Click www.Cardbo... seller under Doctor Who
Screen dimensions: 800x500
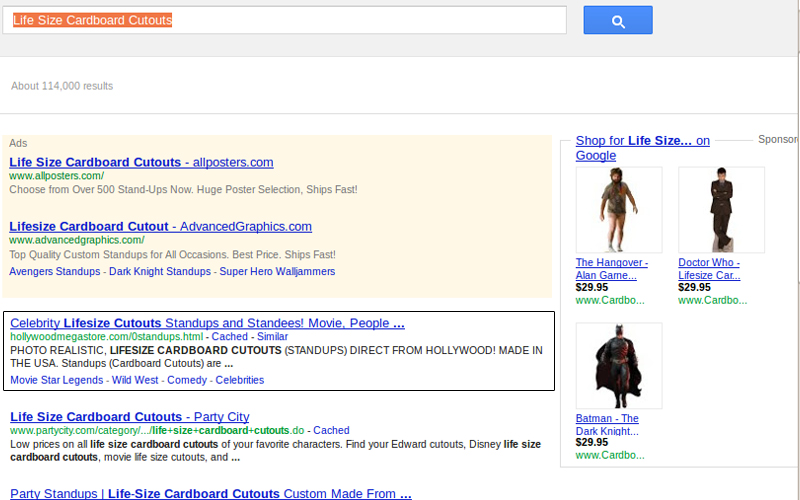pos(712,301)
